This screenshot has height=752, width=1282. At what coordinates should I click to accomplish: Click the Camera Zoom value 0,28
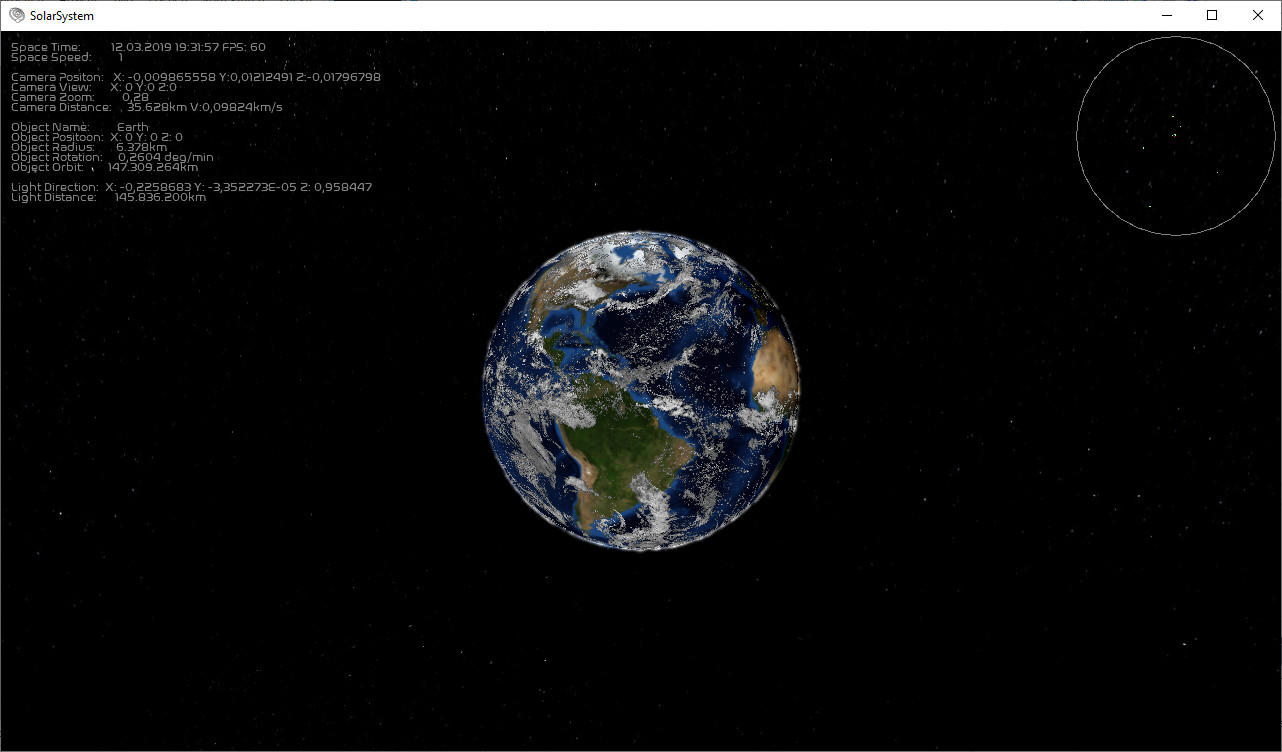(135, 97)
